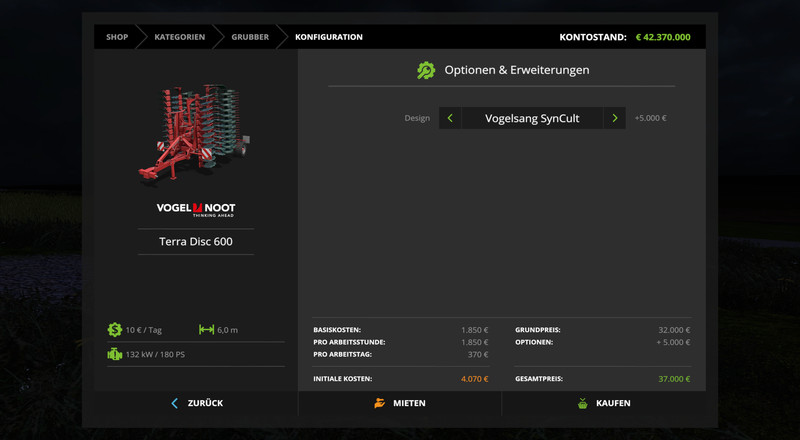Viewport: 800px width, 440px height.
Task: Select next Design option with right arrow
Action: tap(615, 118)
